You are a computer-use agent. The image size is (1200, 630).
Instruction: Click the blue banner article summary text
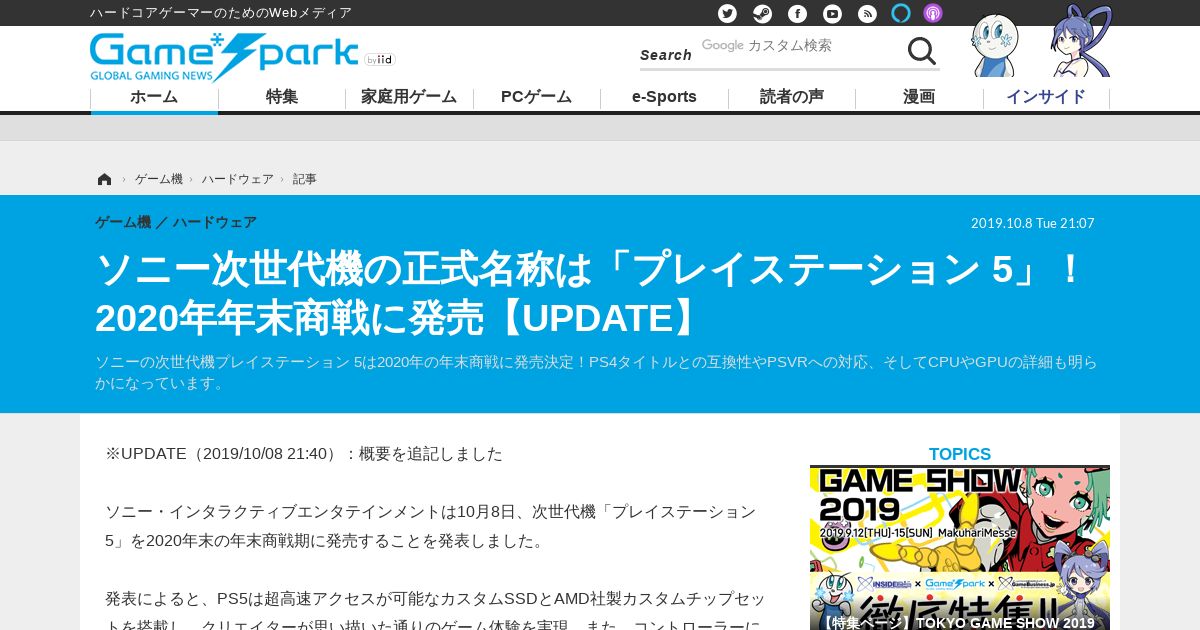point(596,372)
